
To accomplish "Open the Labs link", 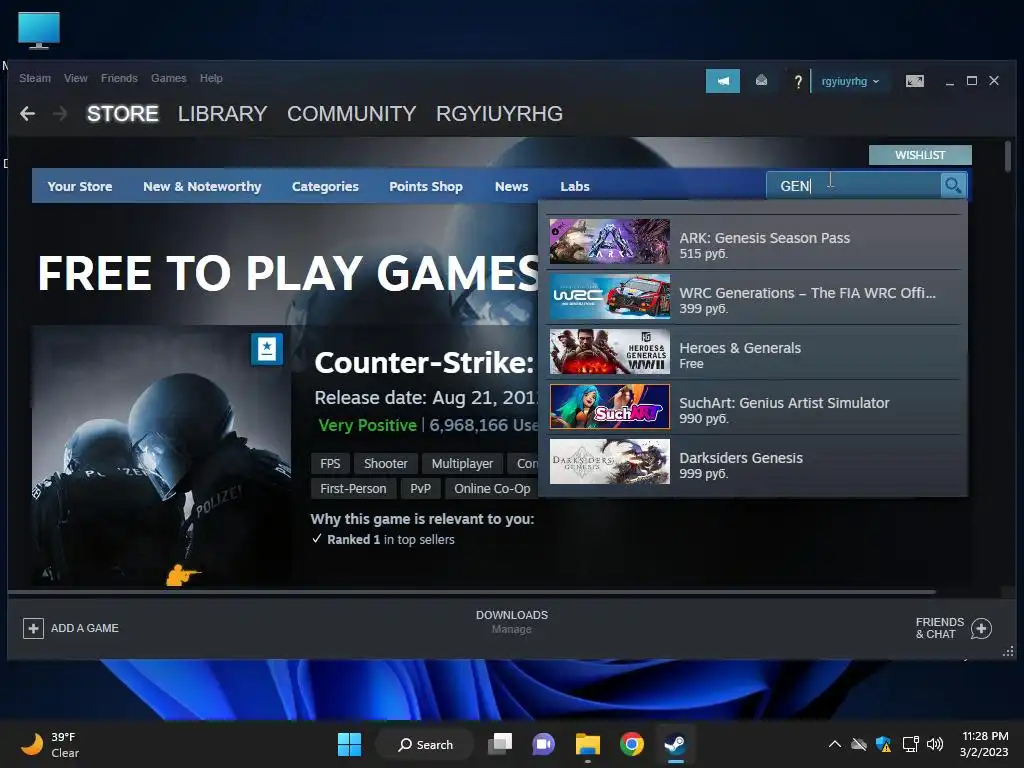I will click(x=575, y=186).
